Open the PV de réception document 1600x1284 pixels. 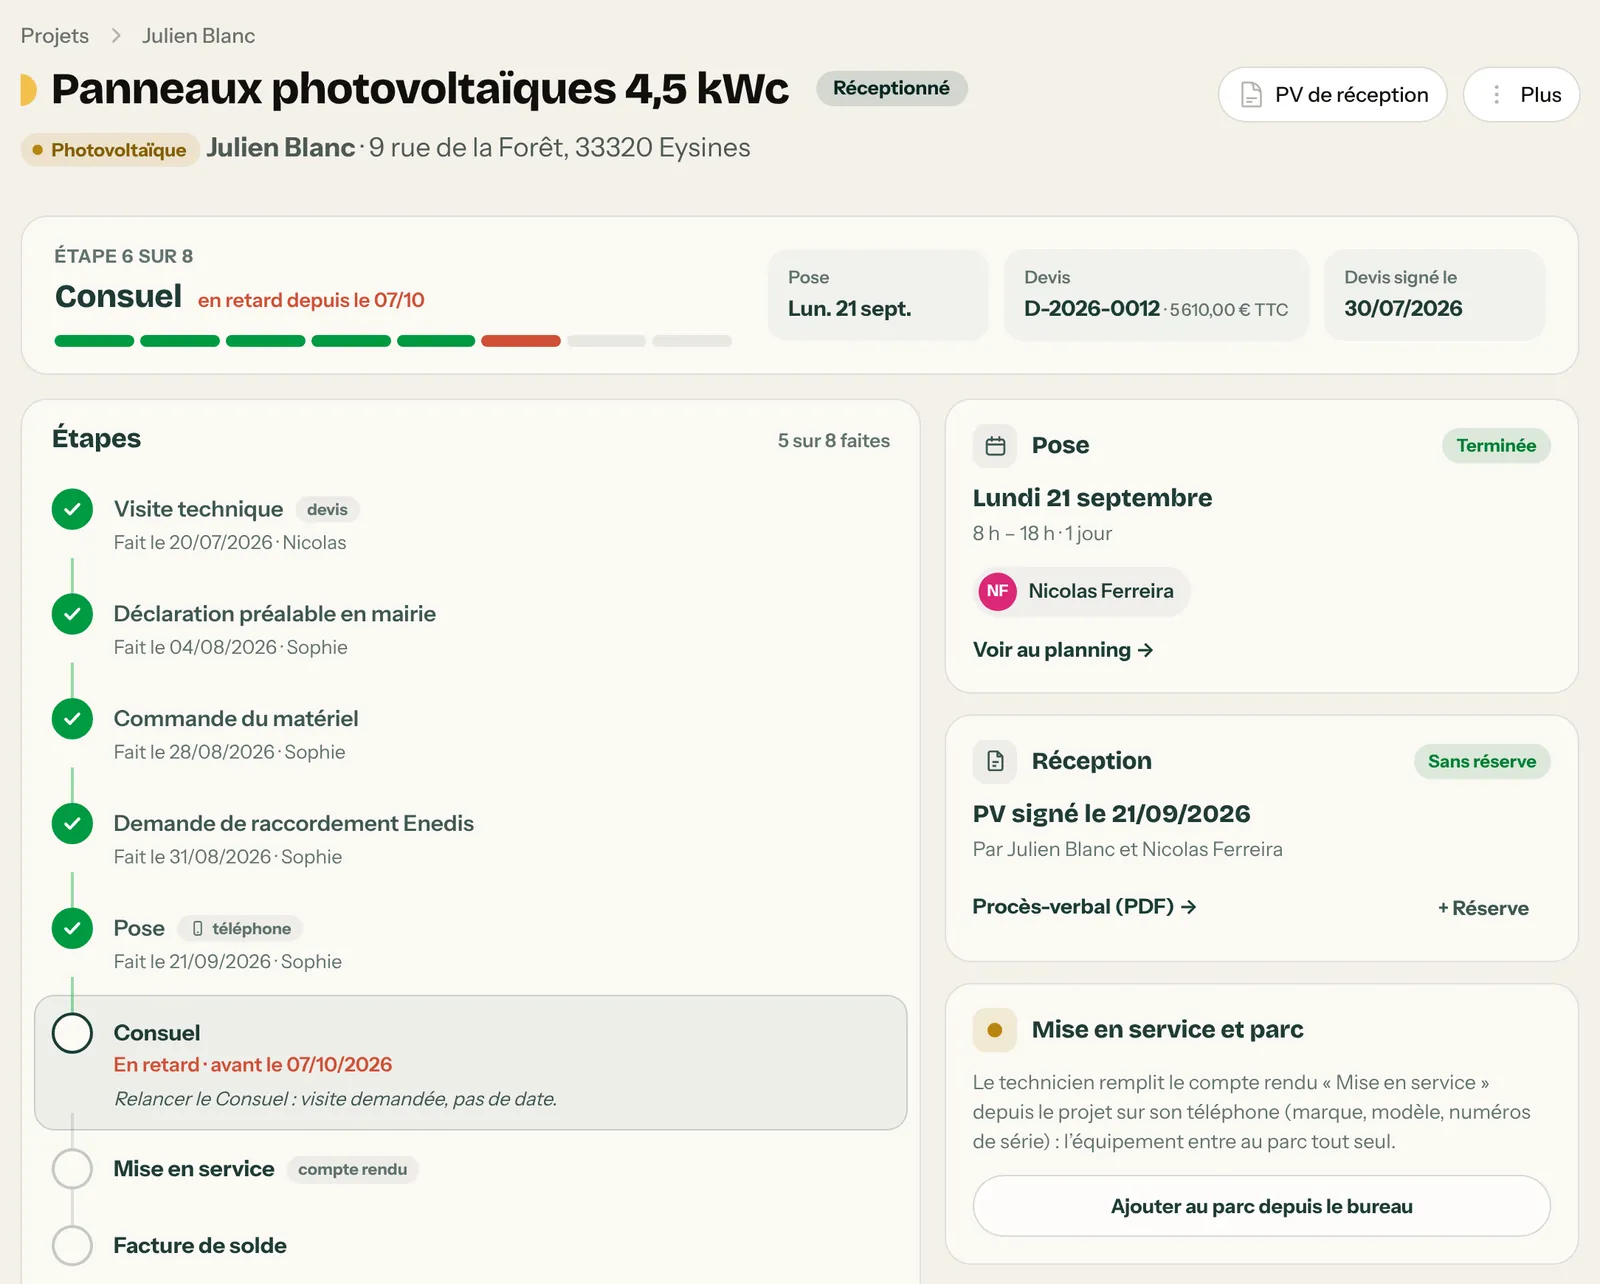(x=1332, y=95)
